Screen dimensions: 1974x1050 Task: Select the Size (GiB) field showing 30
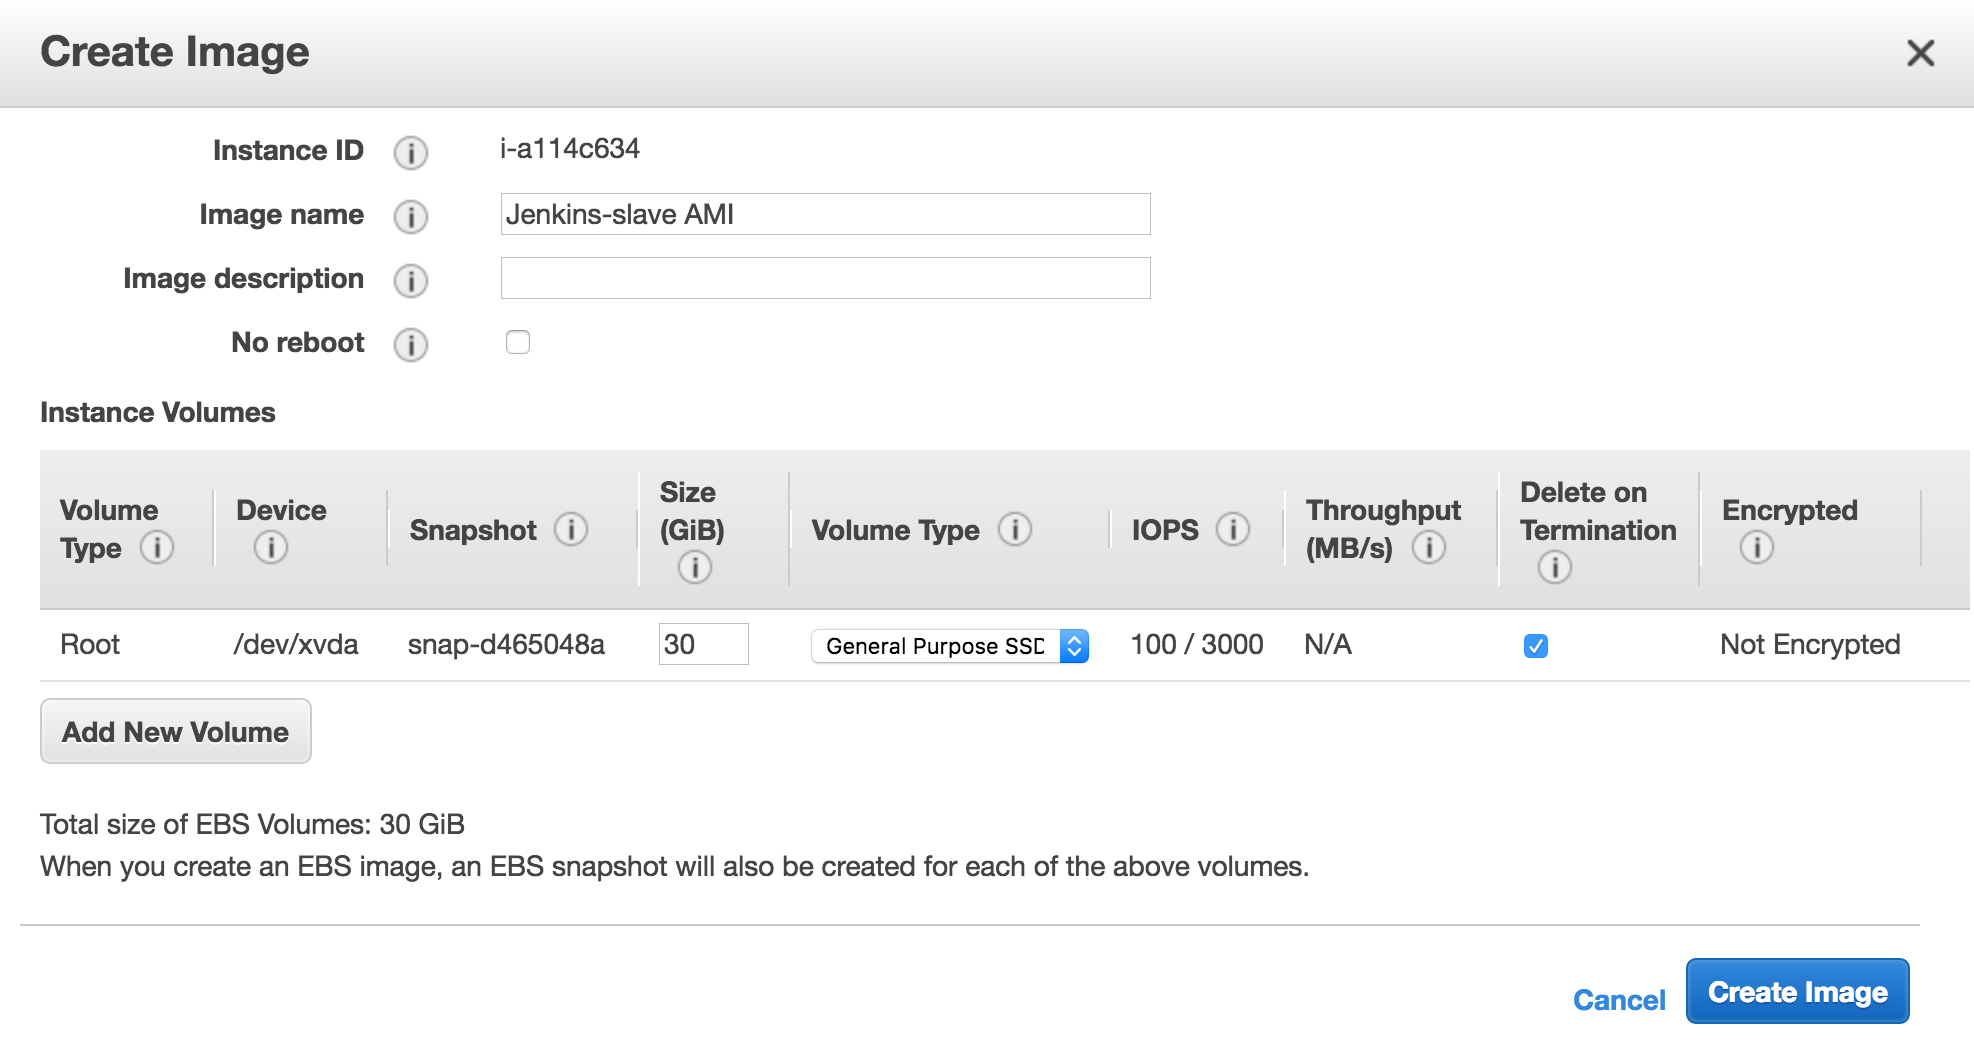(704, 644)
